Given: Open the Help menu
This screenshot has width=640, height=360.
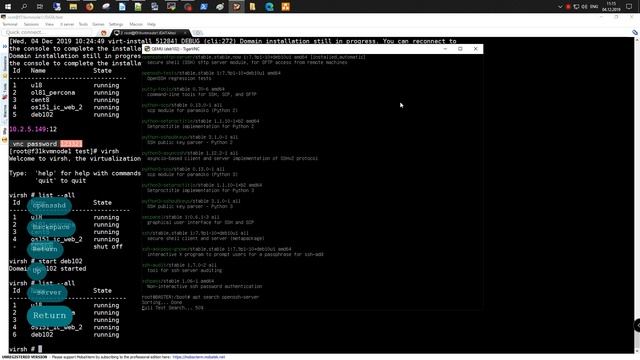Looking at the screenshot, I should pos(151,24).
